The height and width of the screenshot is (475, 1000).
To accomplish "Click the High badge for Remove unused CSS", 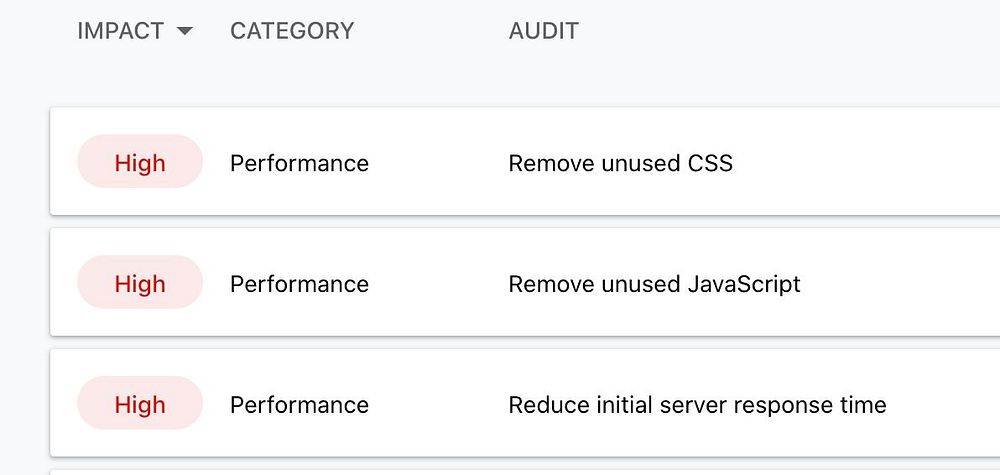I will [x=140, y=162].
